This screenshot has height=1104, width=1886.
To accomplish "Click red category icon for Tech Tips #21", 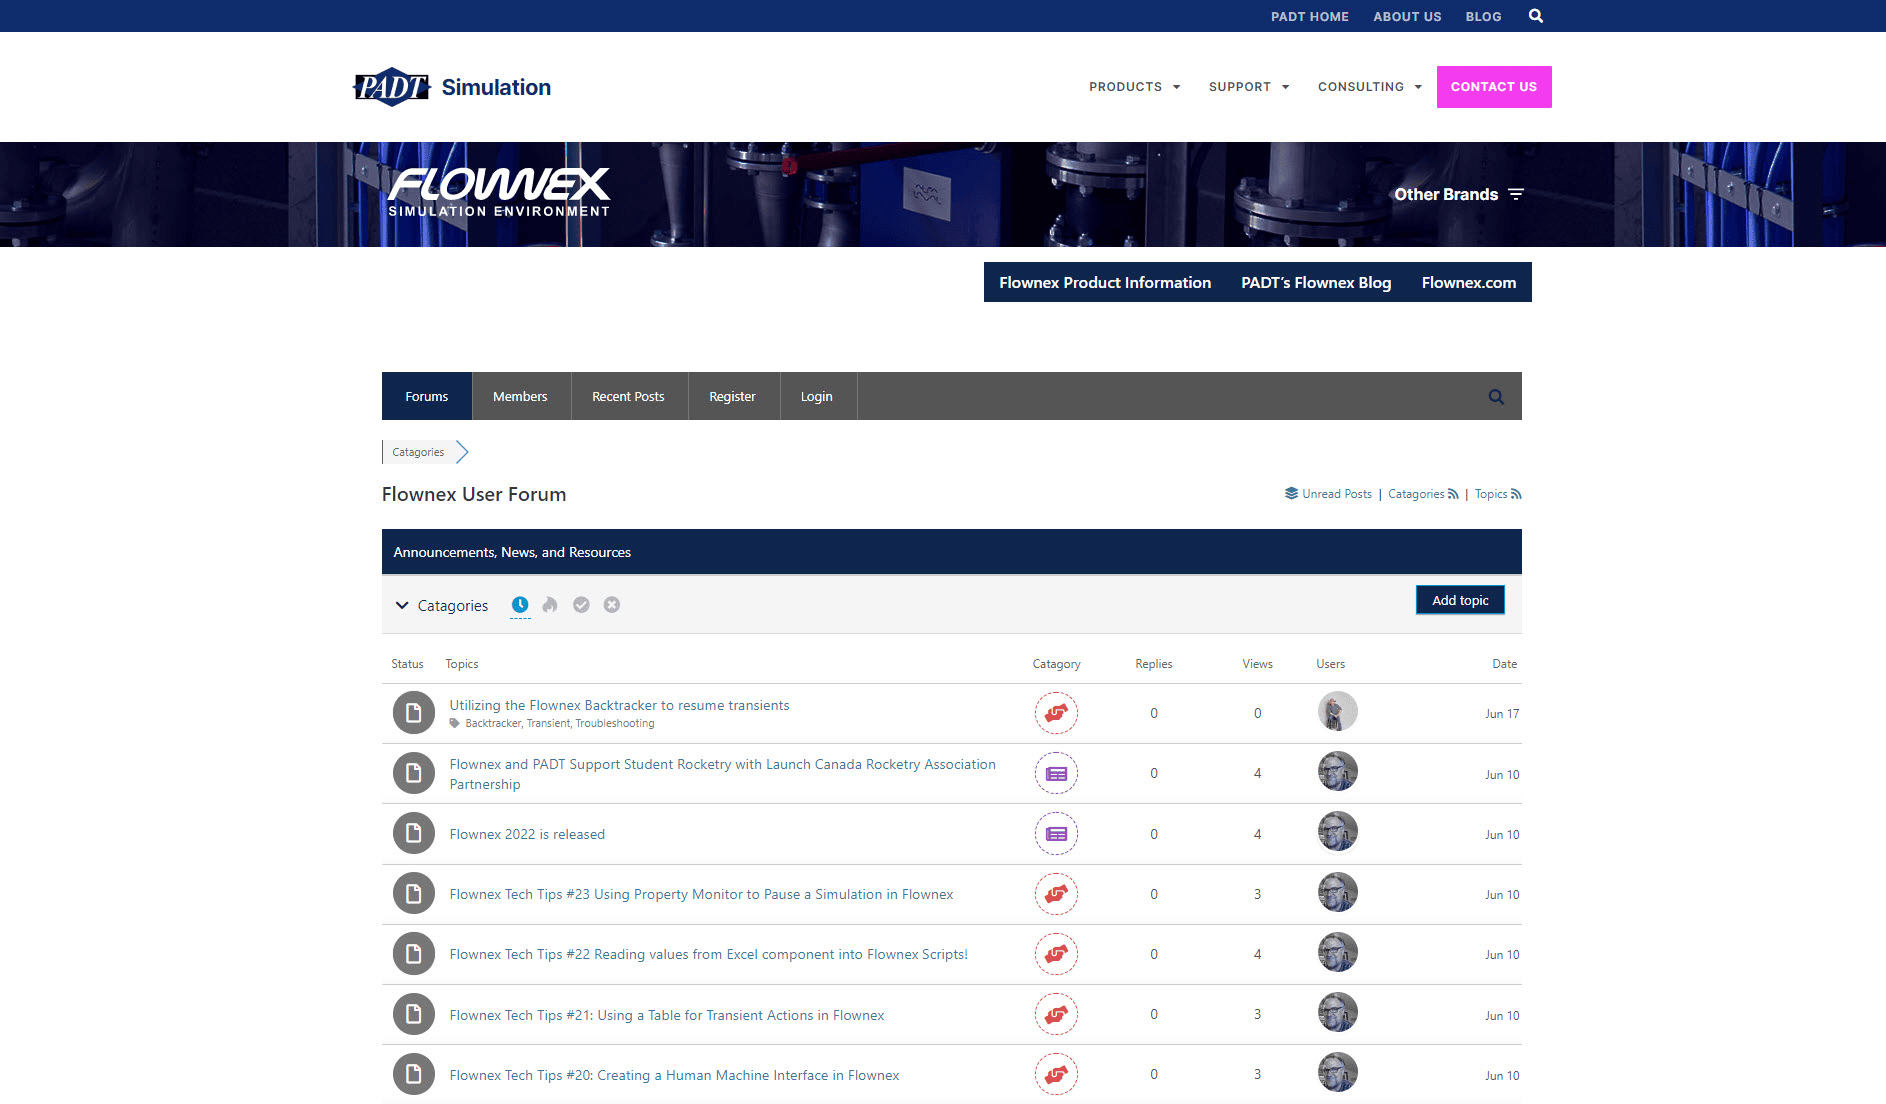I will tap(1056, 1014).
